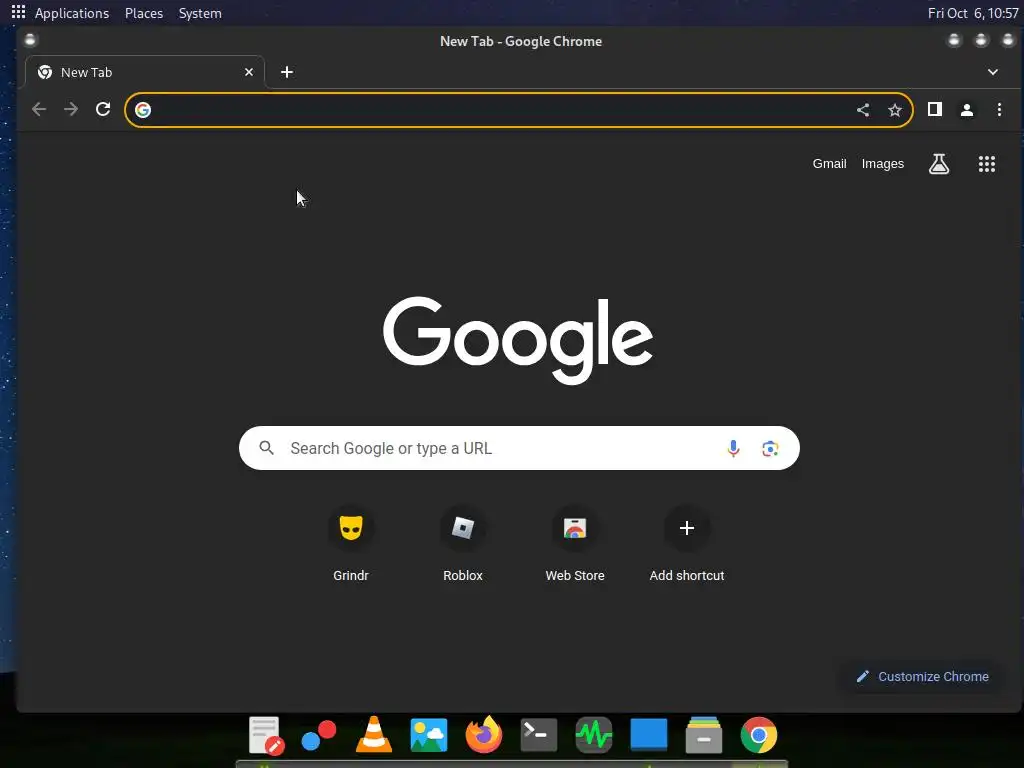Open the image viewer dock icon
1024x768 pixels.
click(429, 735)
